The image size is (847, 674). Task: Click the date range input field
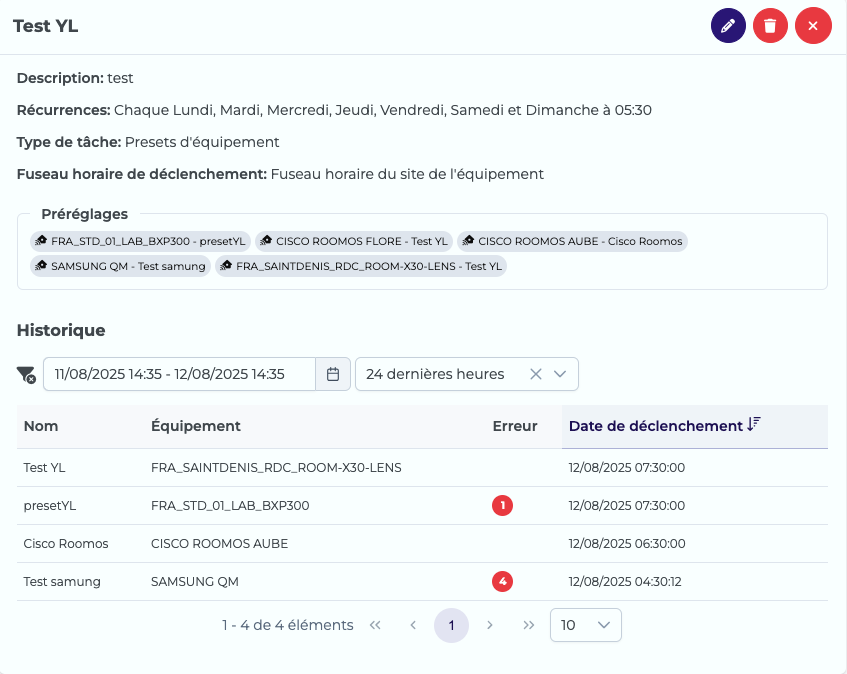179,374
